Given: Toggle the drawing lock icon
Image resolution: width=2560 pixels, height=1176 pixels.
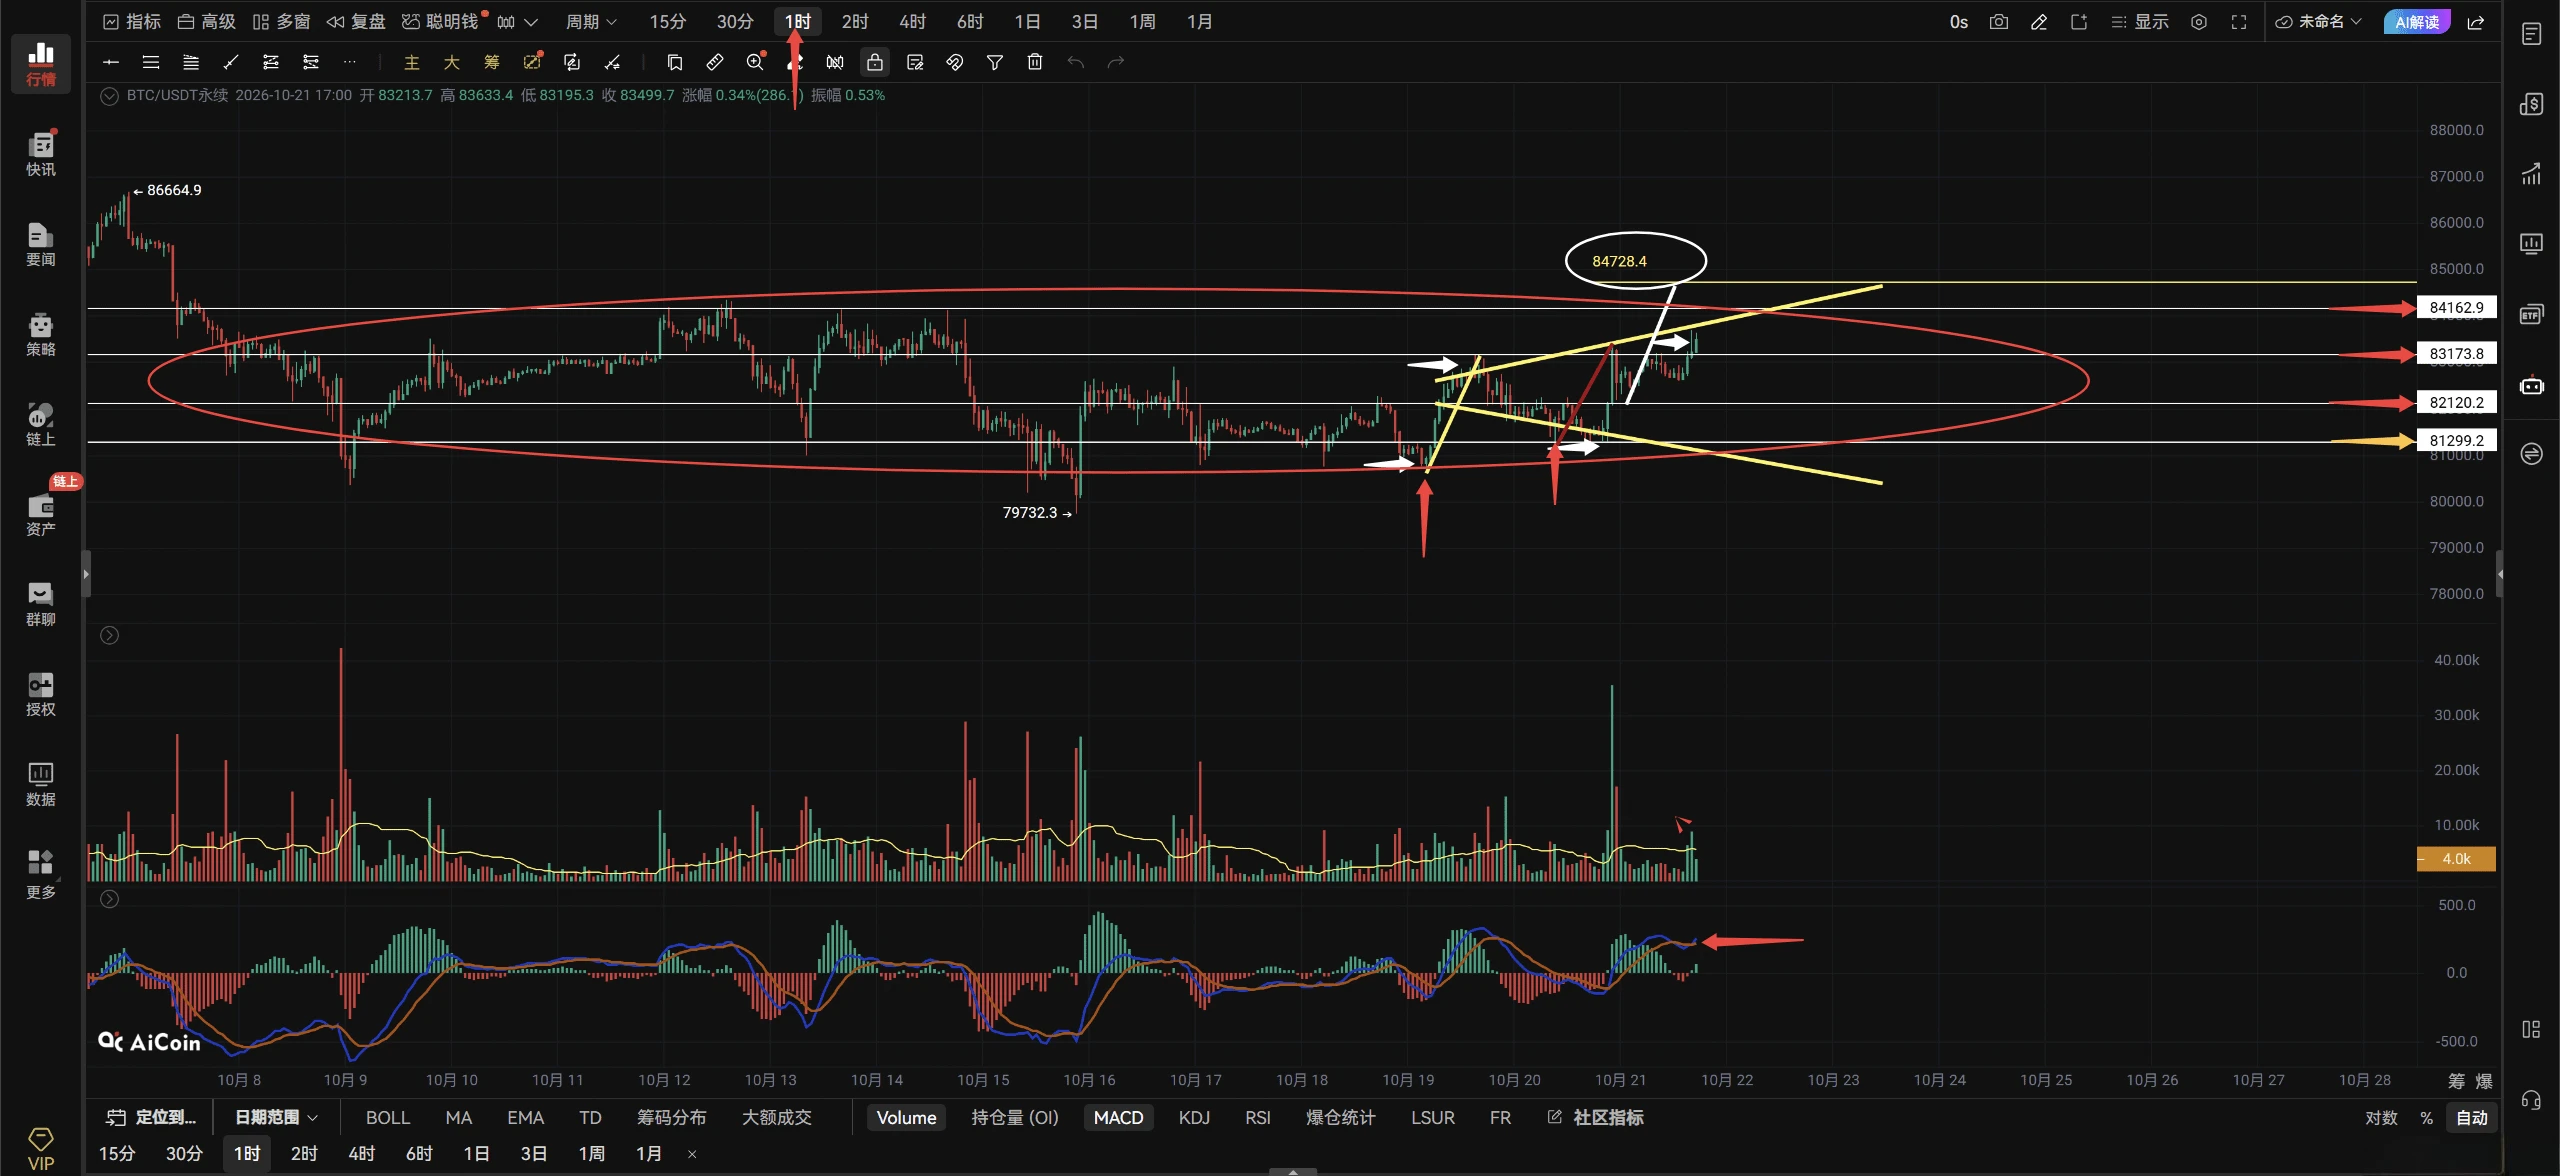Looking at the screenshot, I should [x=874, y=62].
